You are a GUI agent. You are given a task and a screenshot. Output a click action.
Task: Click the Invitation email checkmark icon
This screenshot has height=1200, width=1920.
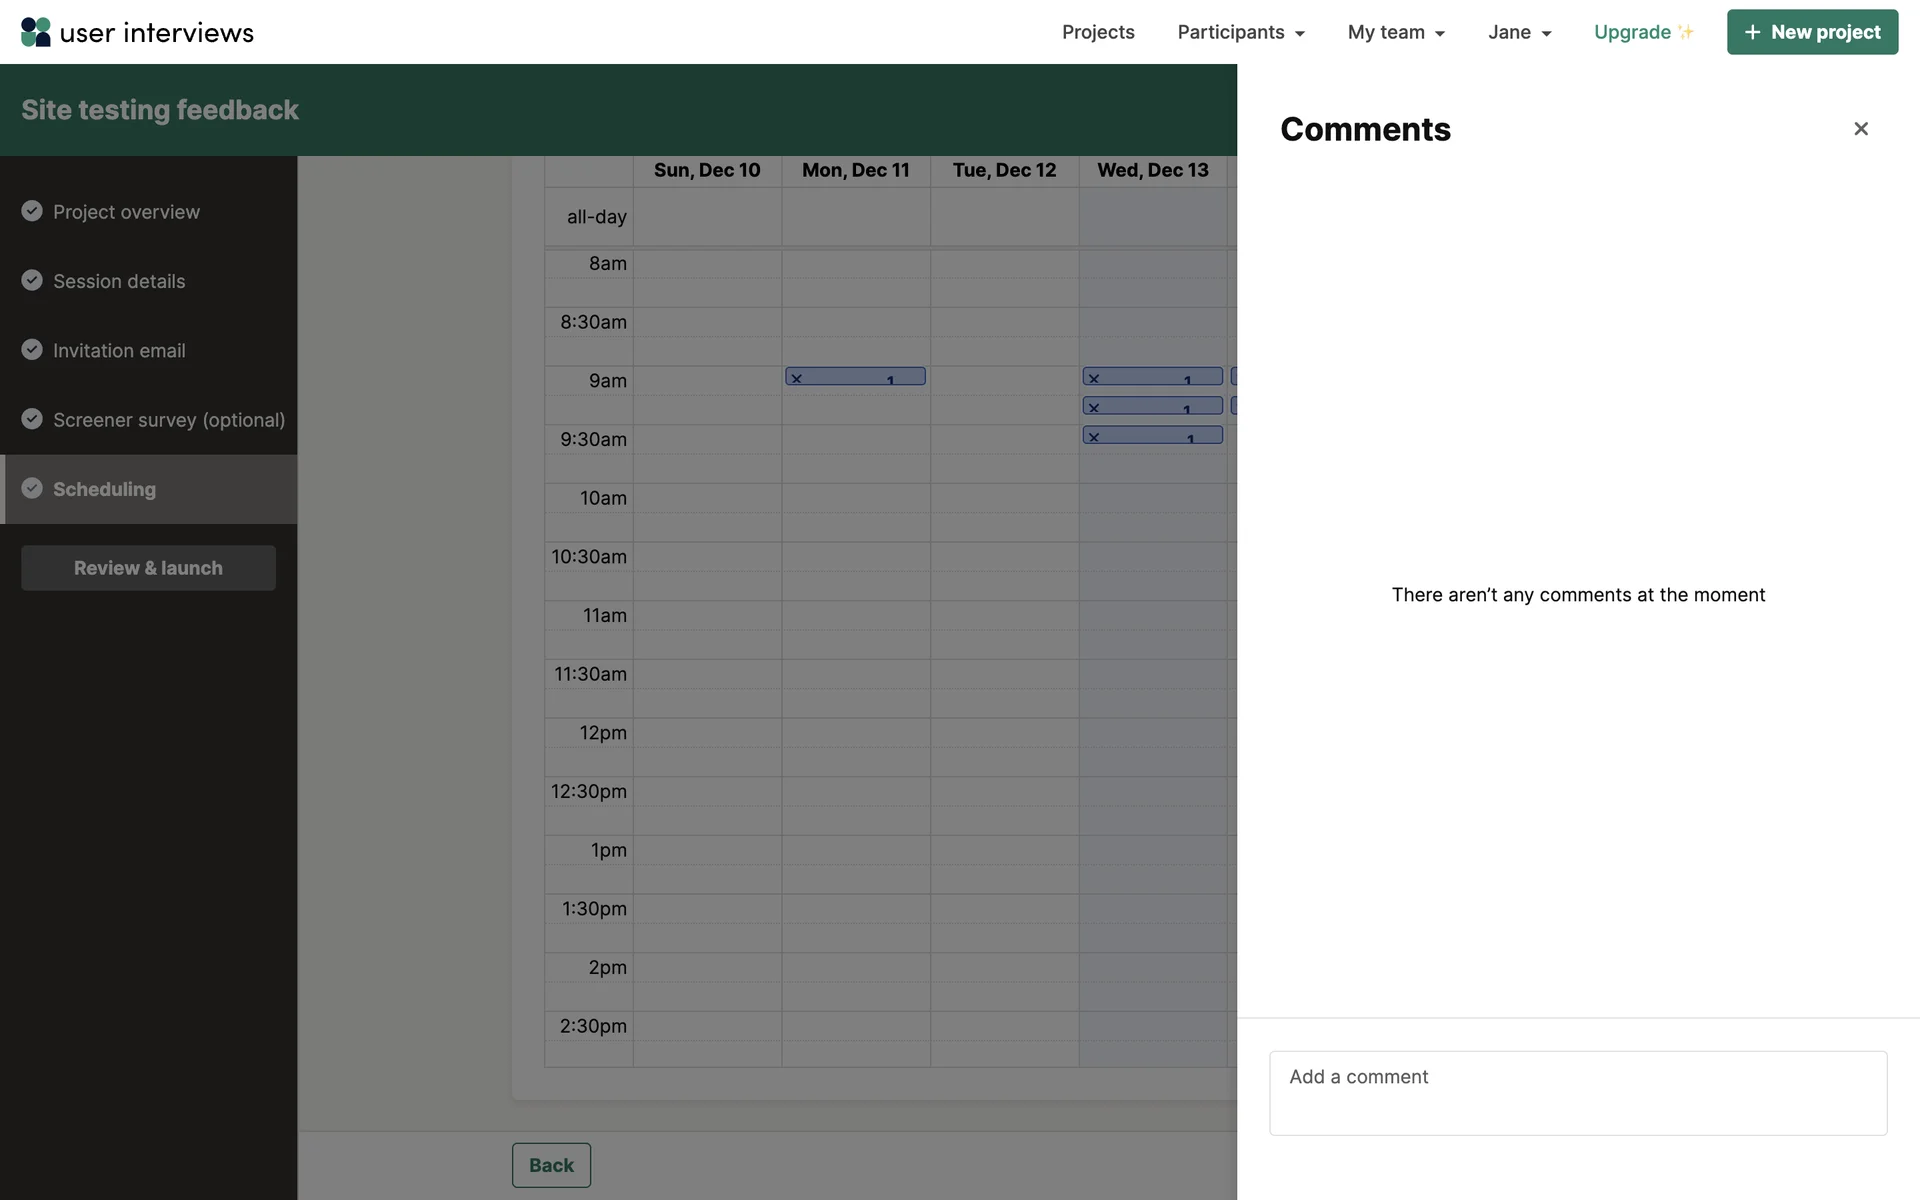(32, 350)
